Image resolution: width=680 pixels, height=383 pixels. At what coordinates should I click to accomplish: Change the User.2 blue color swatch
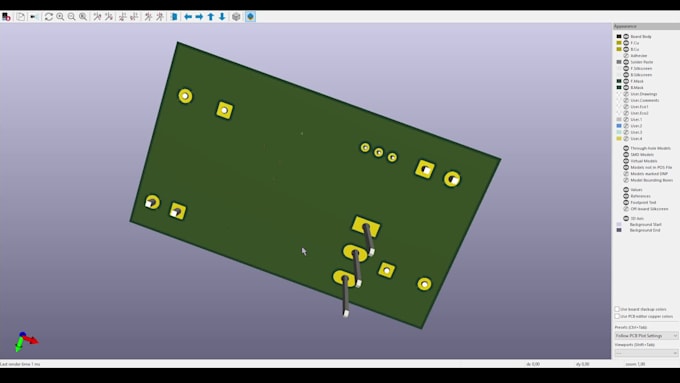point(619,125)
